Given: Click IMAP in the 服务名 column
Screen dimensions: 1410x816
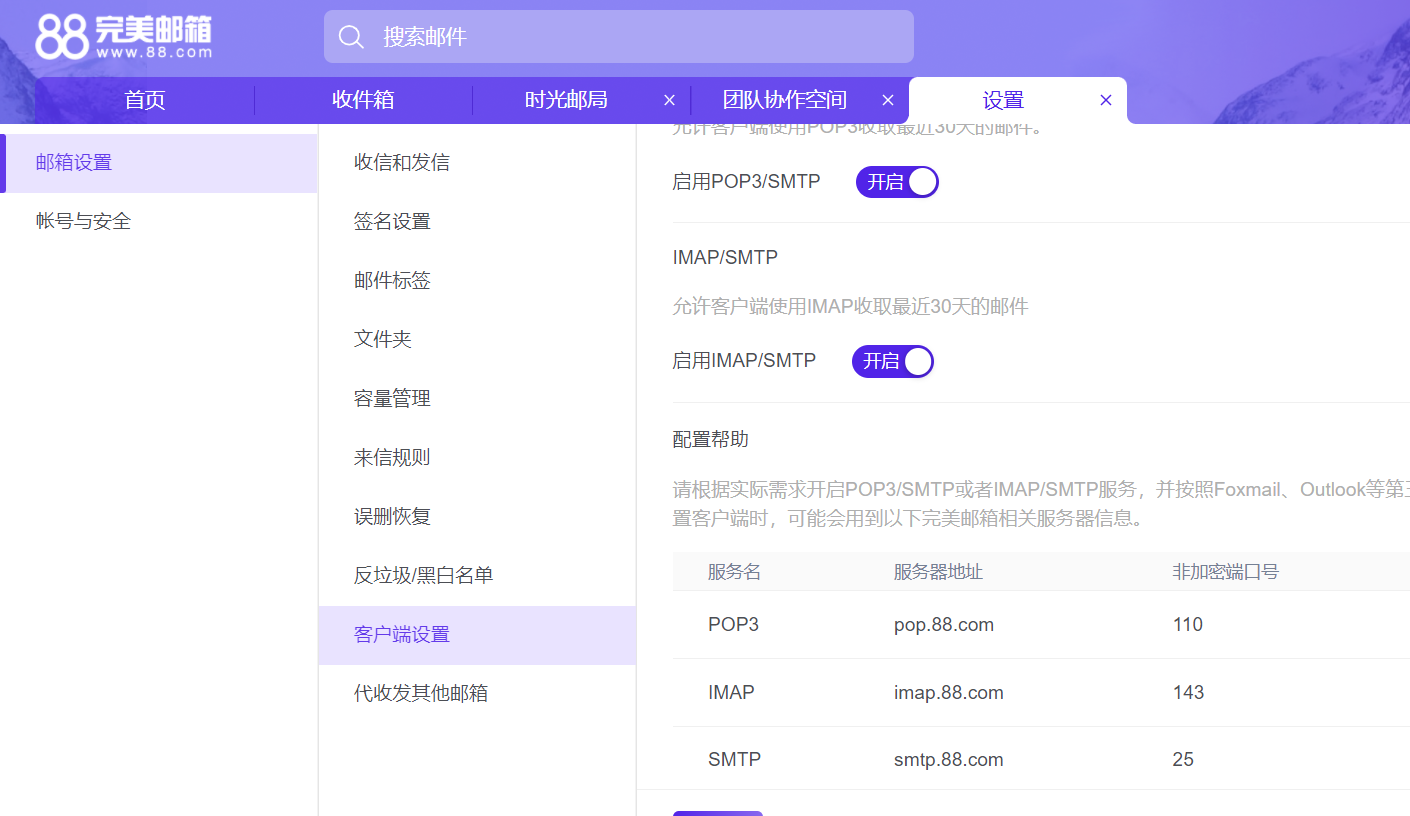Looking at the screenshot, I should 731,693.
